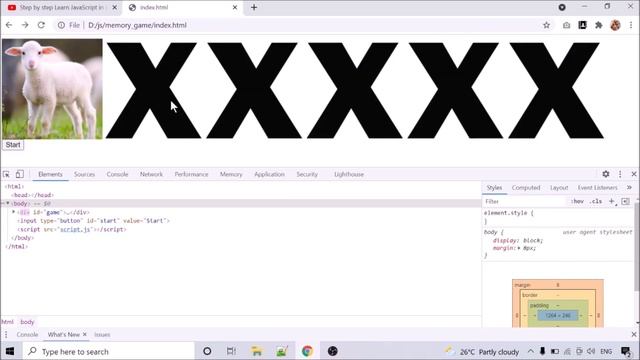The width and height of the screenshot is (640, 360).
Task: Click the Windows search box
Action: pos(109,351)
